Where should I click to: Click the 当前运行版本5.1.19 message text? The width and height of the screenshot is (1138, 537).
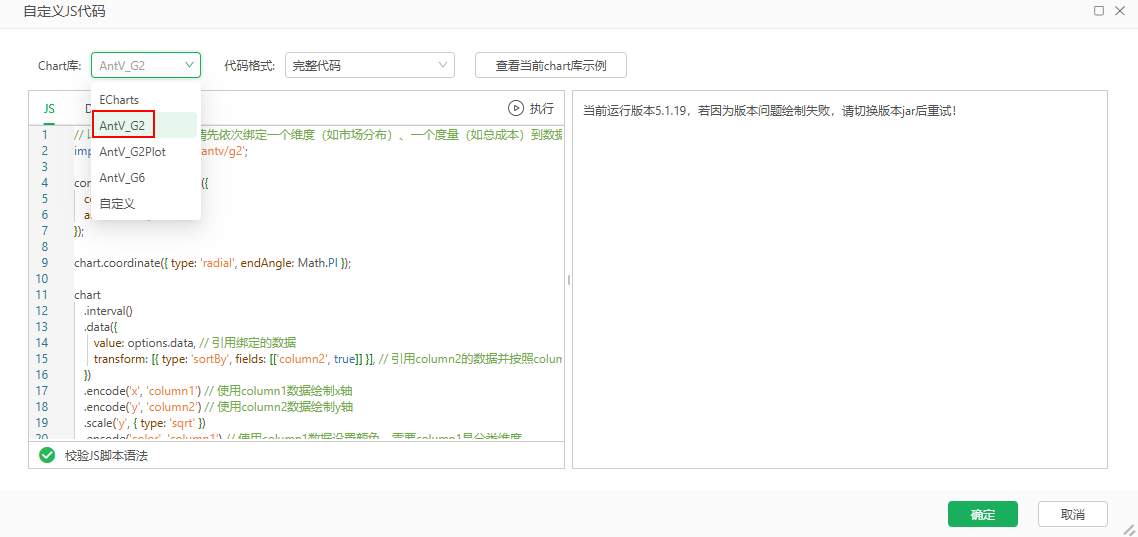770,111
